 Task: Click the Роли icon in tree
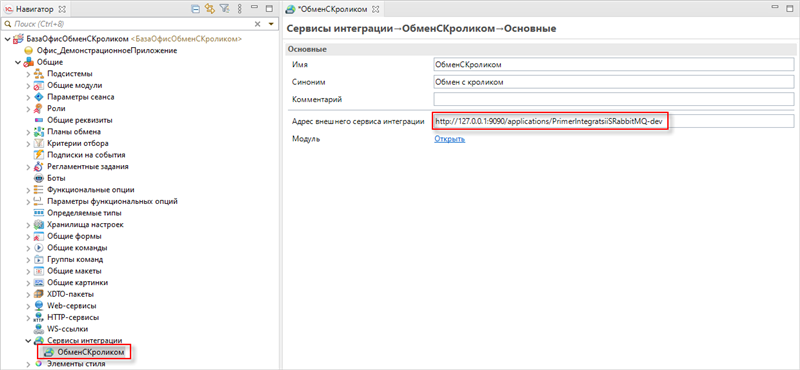pos(39,109)
